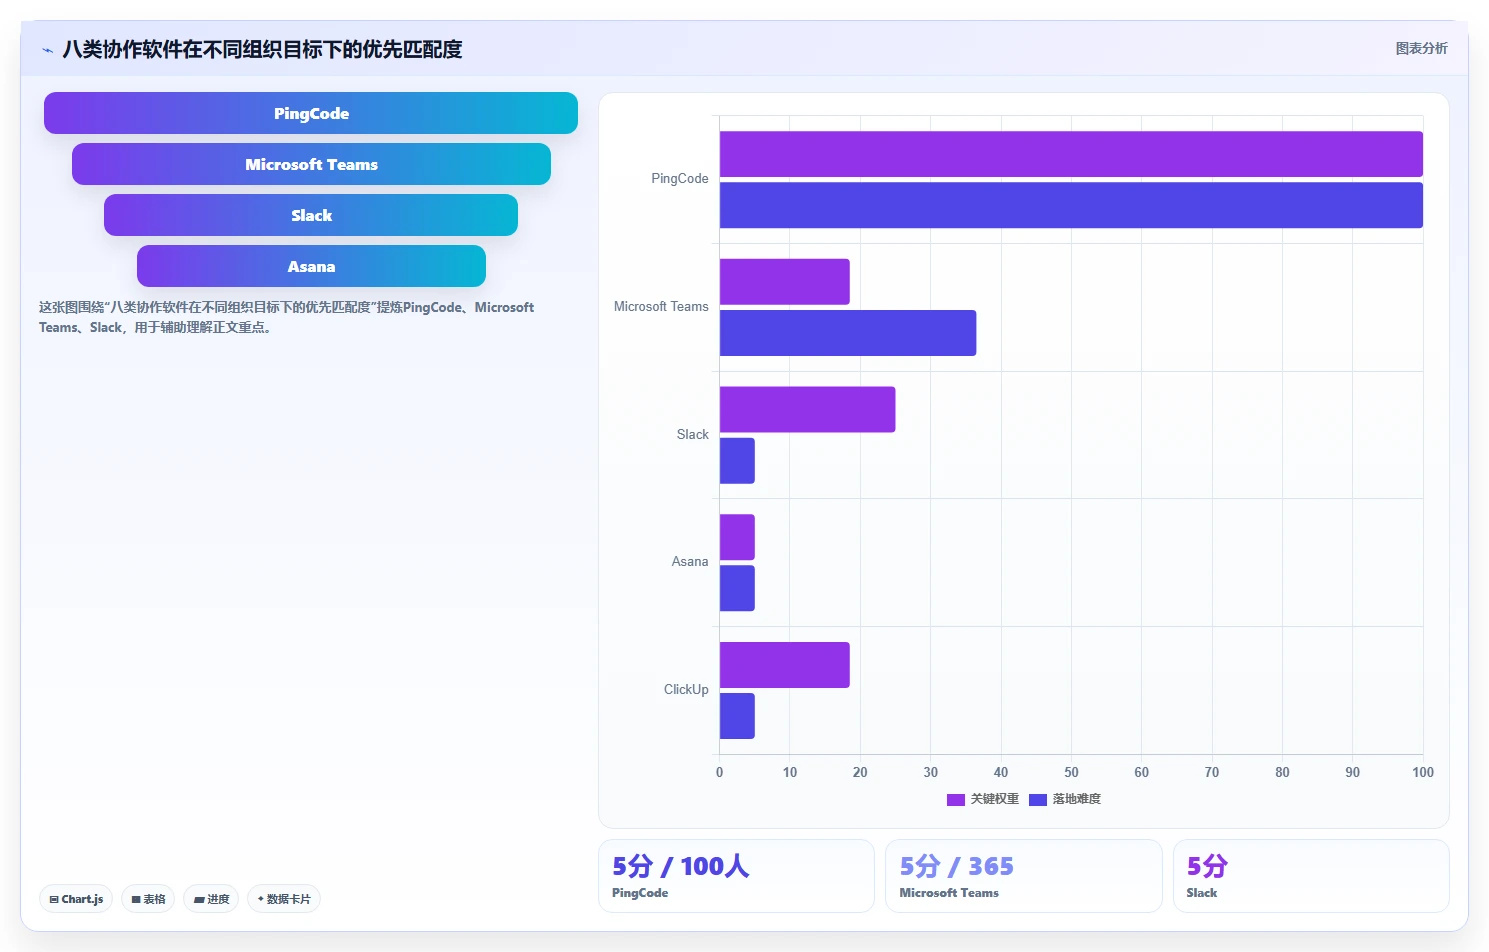The width and height of the screenshot is (1489, 952).
Task: Click the x-axis tick label 0
Action: pyautogui.click(x=719, y=772)
